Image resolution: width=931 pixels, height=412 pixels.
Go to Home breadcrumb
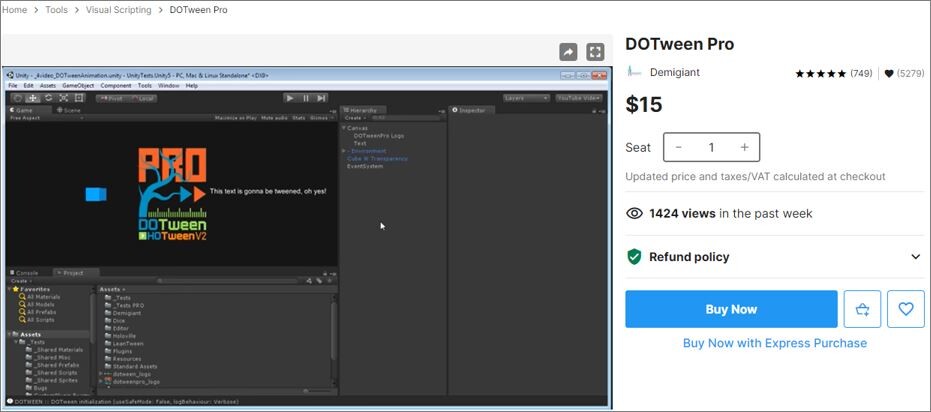(x=14, y=10)
